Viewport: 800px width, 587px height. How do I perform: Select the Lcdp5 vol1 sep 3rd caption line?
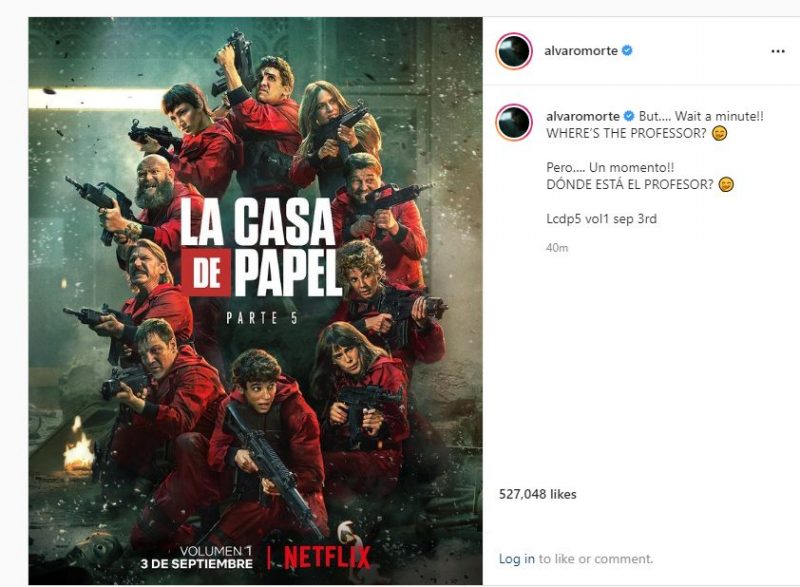[602, 219]
